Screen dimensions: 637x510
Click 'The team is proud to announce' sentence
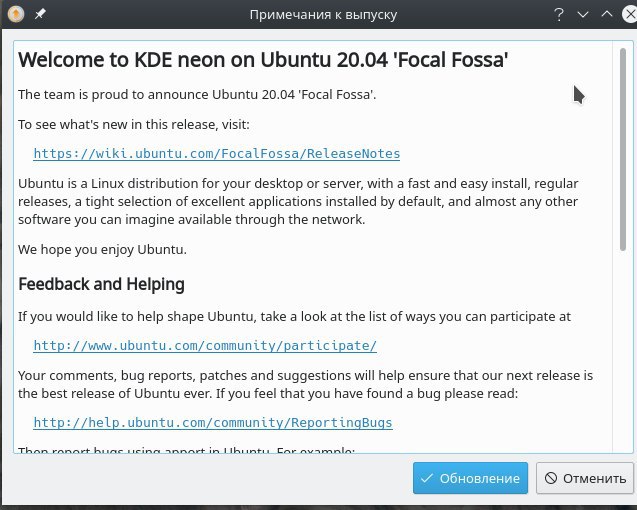pos(197,94)
